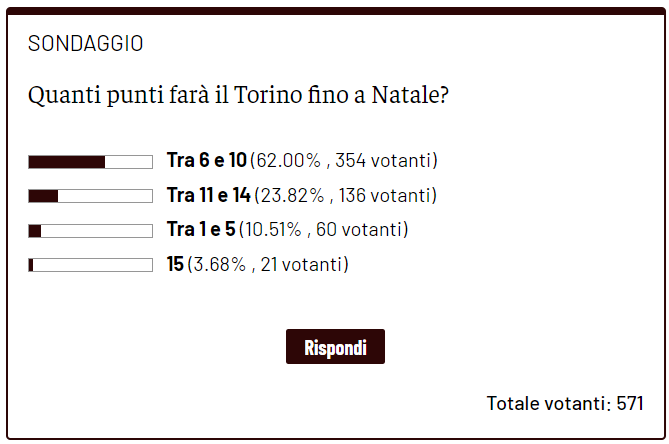Click the result bar for the '15' option
The width and height of the screenshot is (669, 444).
(x=90, y=265)
